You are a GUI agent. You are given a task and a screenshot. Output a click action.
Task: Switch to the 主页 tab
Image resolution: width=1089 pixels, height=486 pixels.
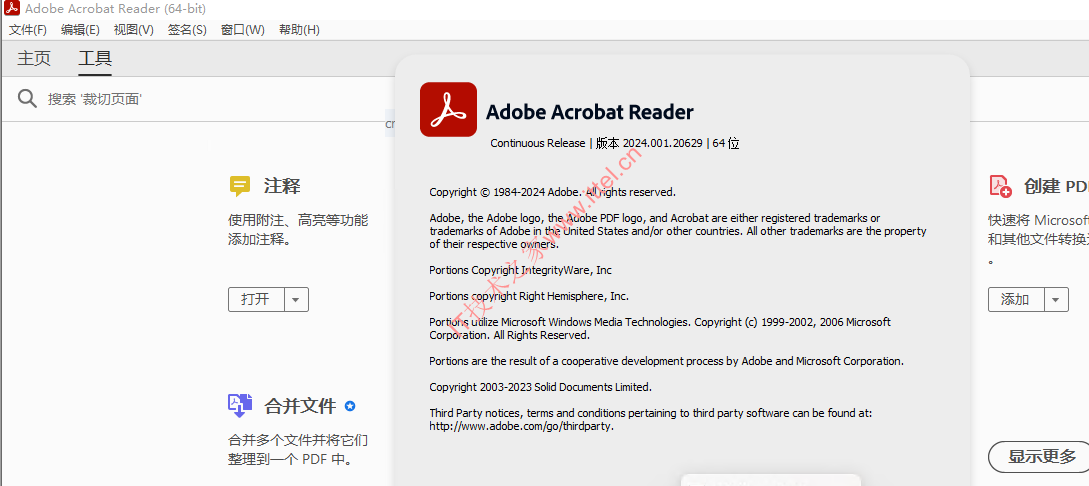pos(34,58)
